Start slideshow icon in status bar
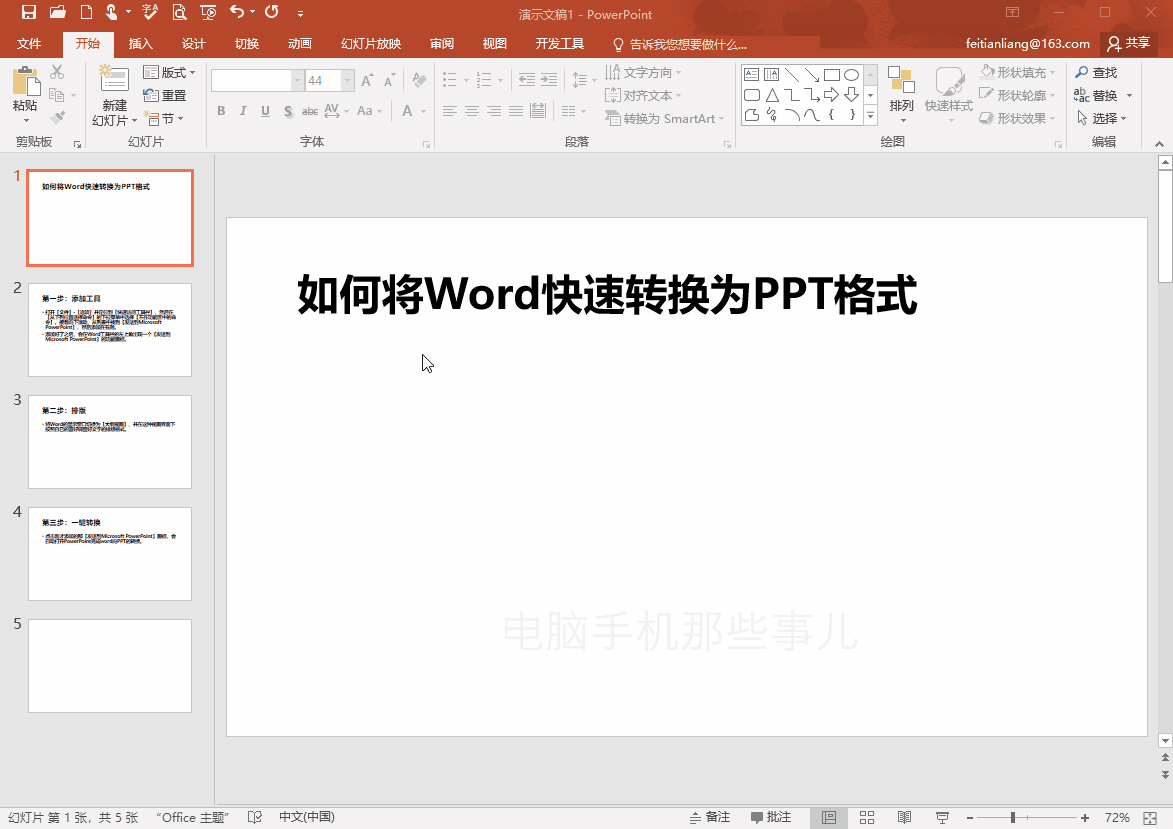Screen dimensions: 1173x829 click(x=943, y=818)
